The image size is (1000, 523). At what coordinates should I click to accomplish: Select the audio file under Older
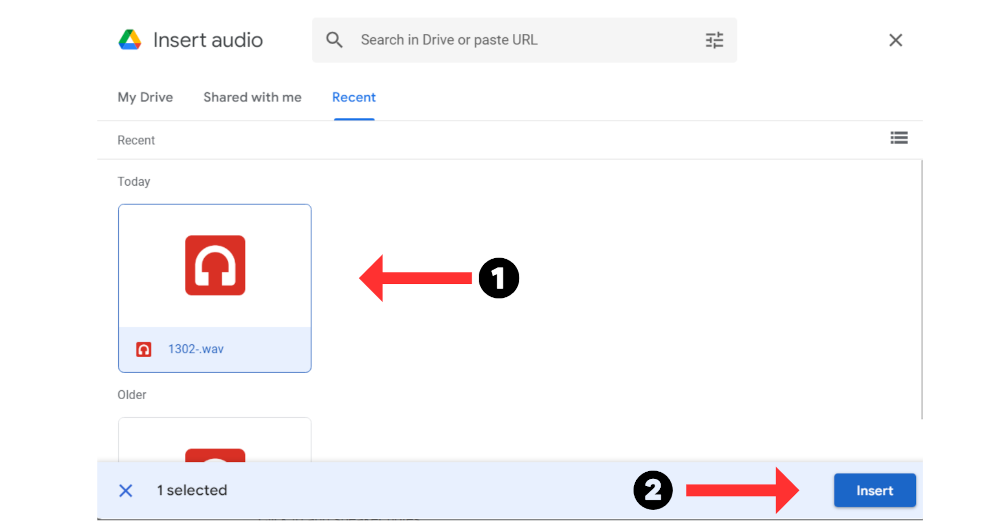(x=215, y=440)
